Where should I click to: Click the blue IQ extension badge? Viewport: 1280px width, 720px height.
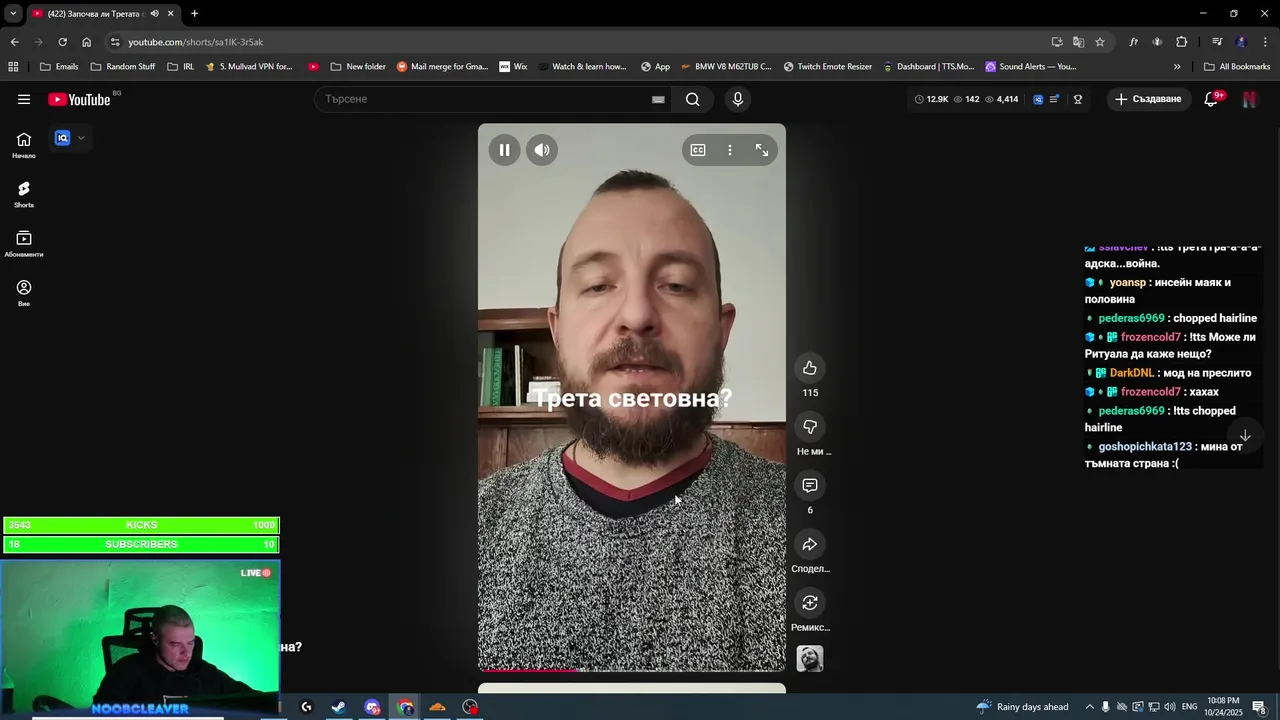coord(62,138)
